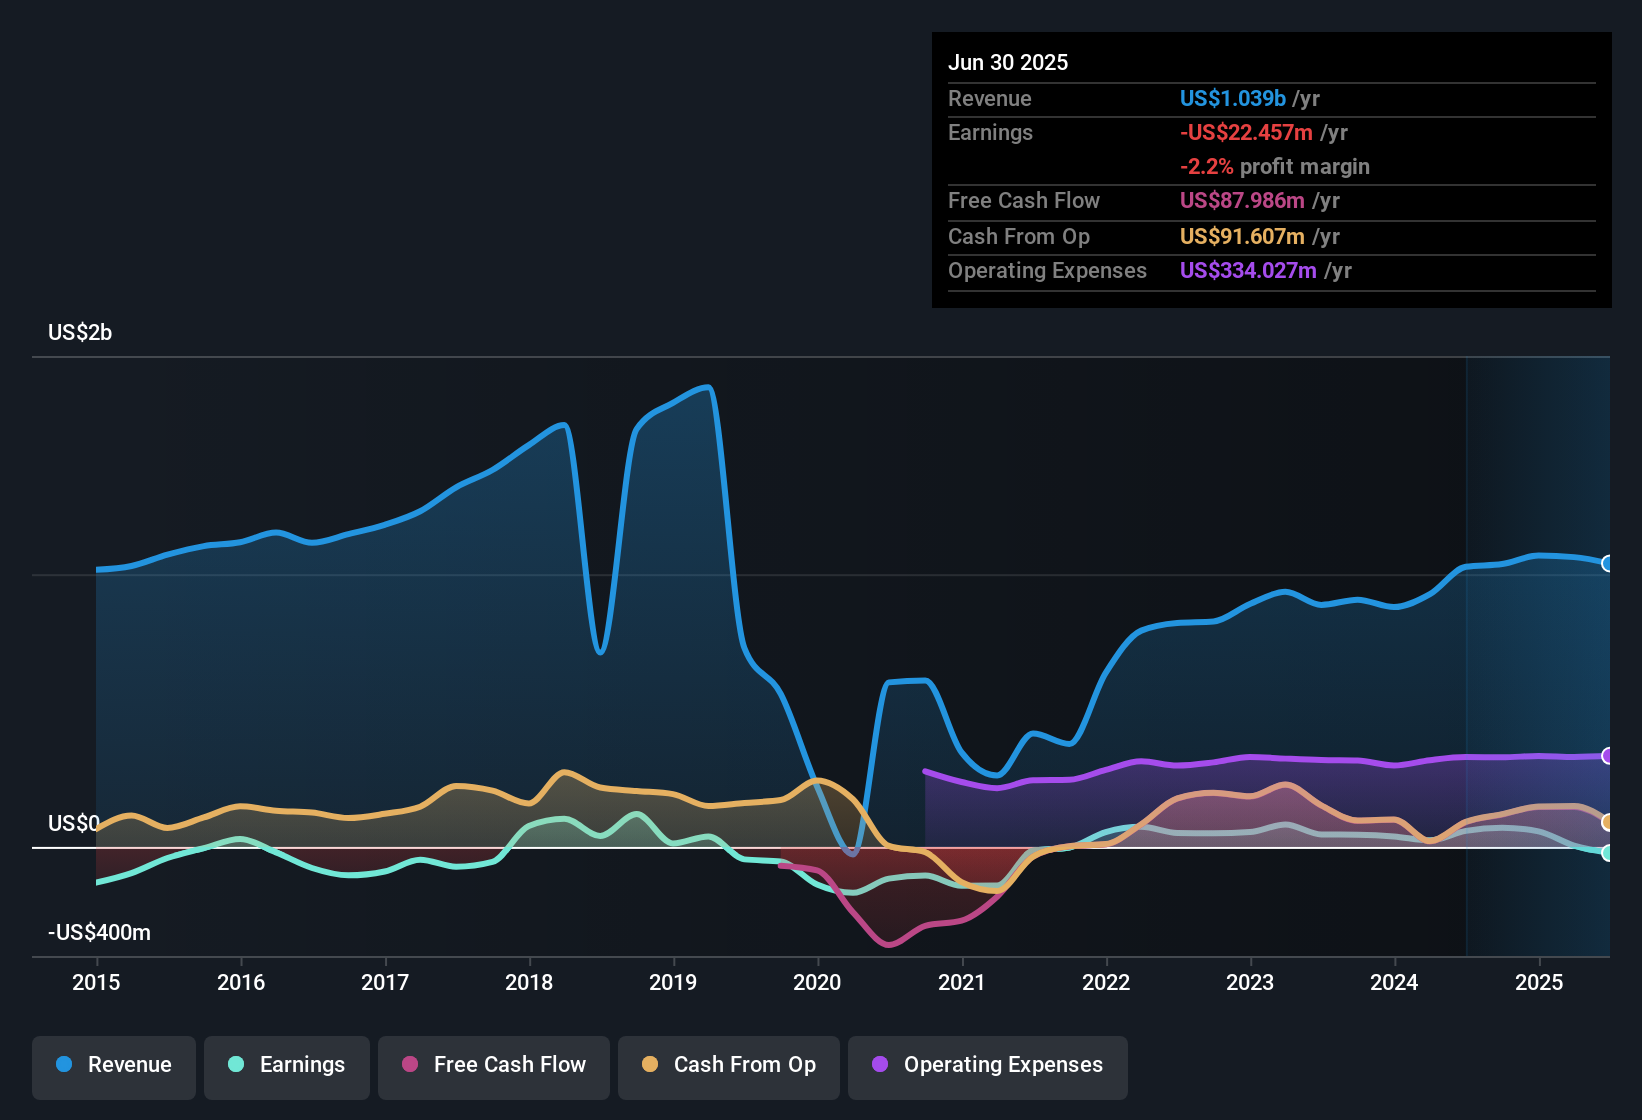The image size is (1642, 1120).
Task: Expand the Jun 30 2025 tooltip panel
Action: coord(1009,62)
